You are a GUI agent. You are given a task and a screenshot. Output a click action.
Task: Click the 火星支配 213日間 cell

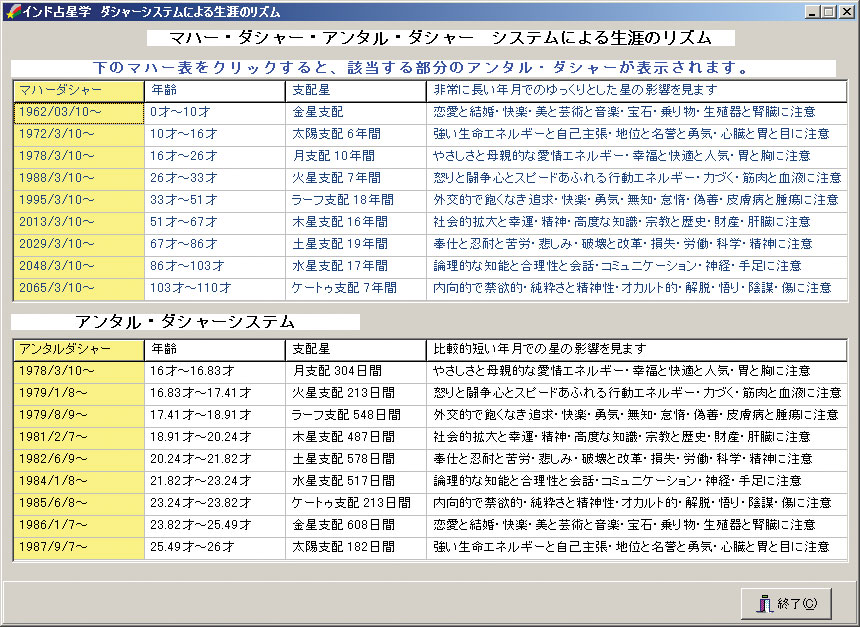pyautogui.click(x=356, y=394)
